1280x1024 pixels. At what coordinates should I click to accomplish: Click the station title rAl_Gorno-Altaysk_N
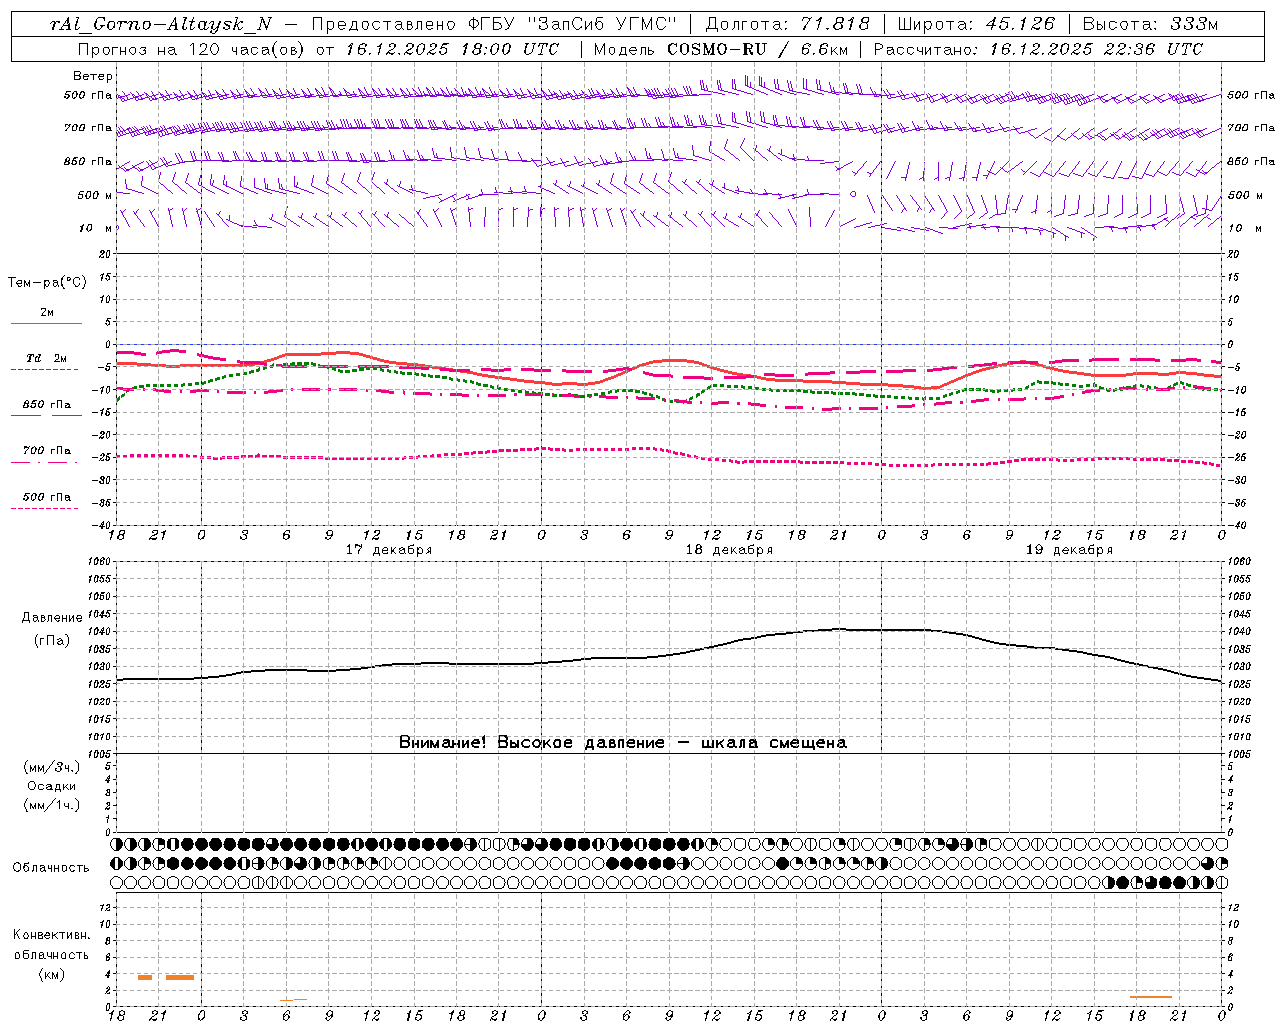click(x=160, y=24)
